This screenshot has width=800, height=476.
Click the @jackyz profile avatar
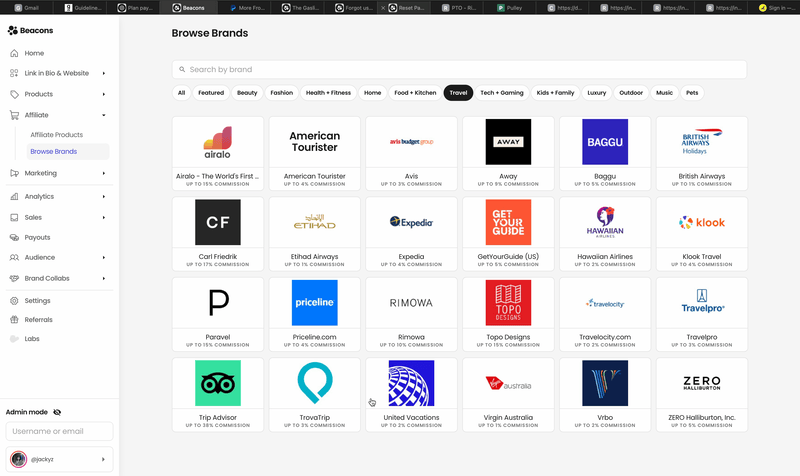coord(19,459)
